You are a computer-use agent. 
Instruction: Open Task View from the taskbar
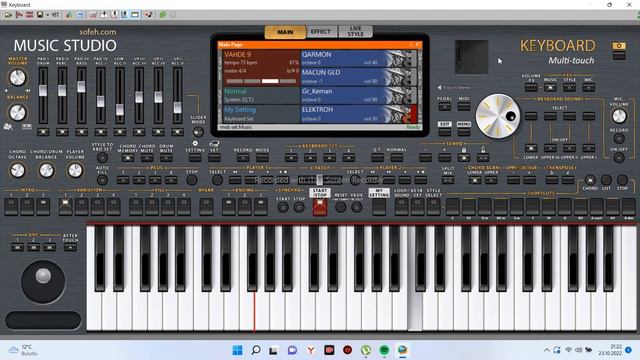273,350
